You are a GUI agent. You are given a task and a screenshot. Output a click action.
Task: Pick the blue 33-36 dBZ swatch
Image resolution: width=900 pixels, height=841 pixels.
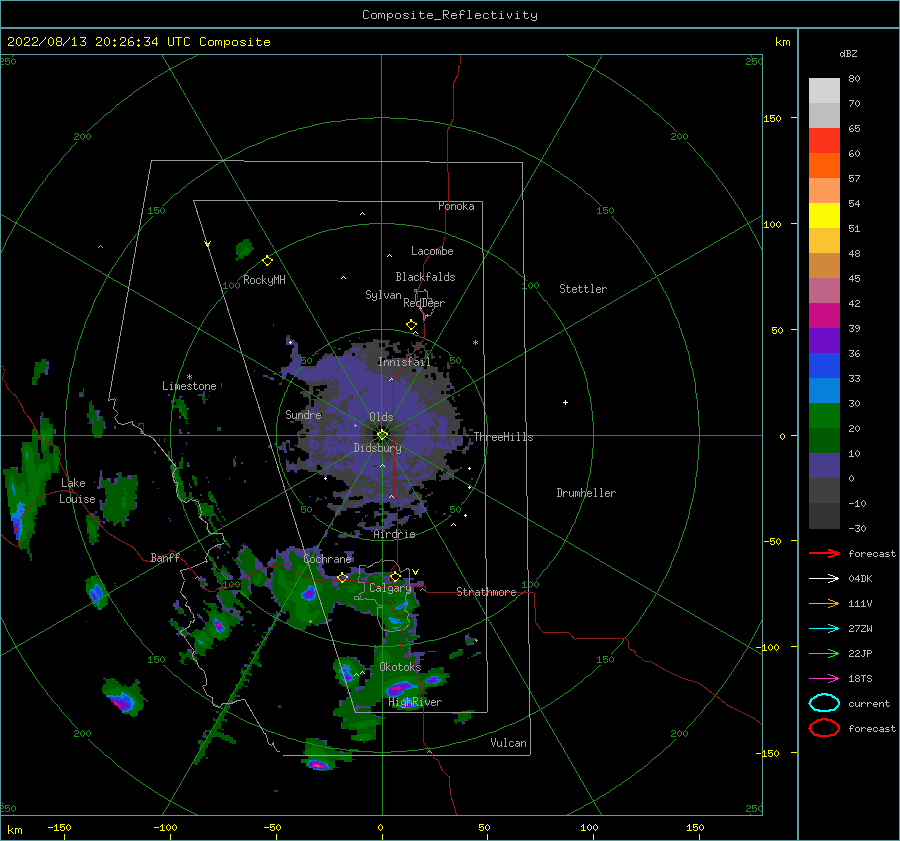(x=824, y=365)
